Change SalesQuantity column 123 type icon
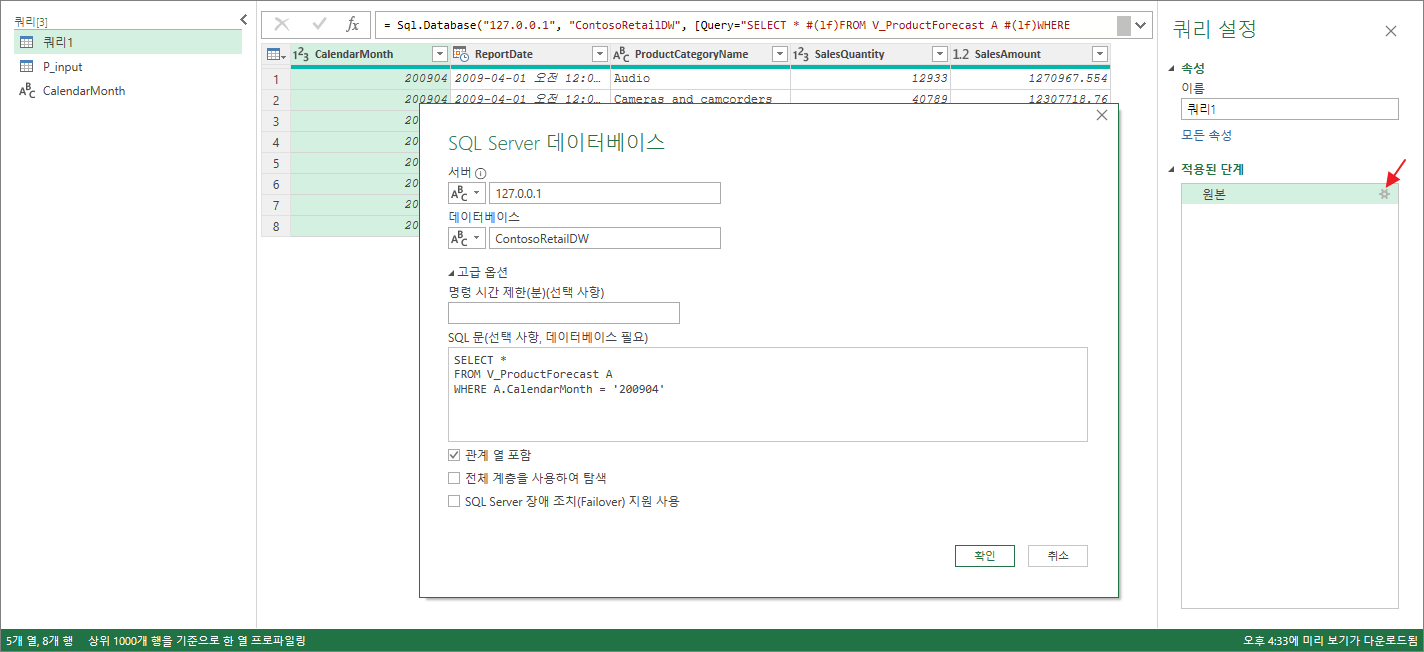The width and height of the screenshot is (1424, 652). tap(801, 54)
